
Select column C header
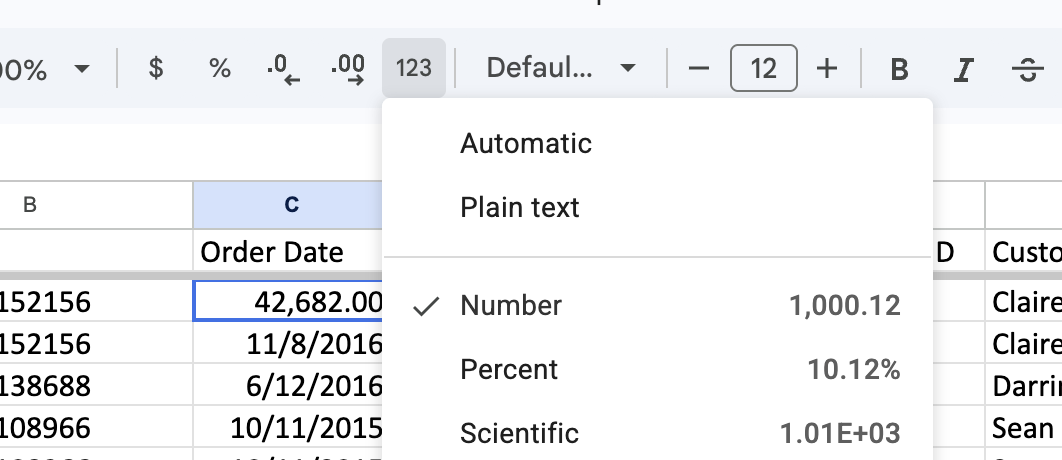(291, 205)
